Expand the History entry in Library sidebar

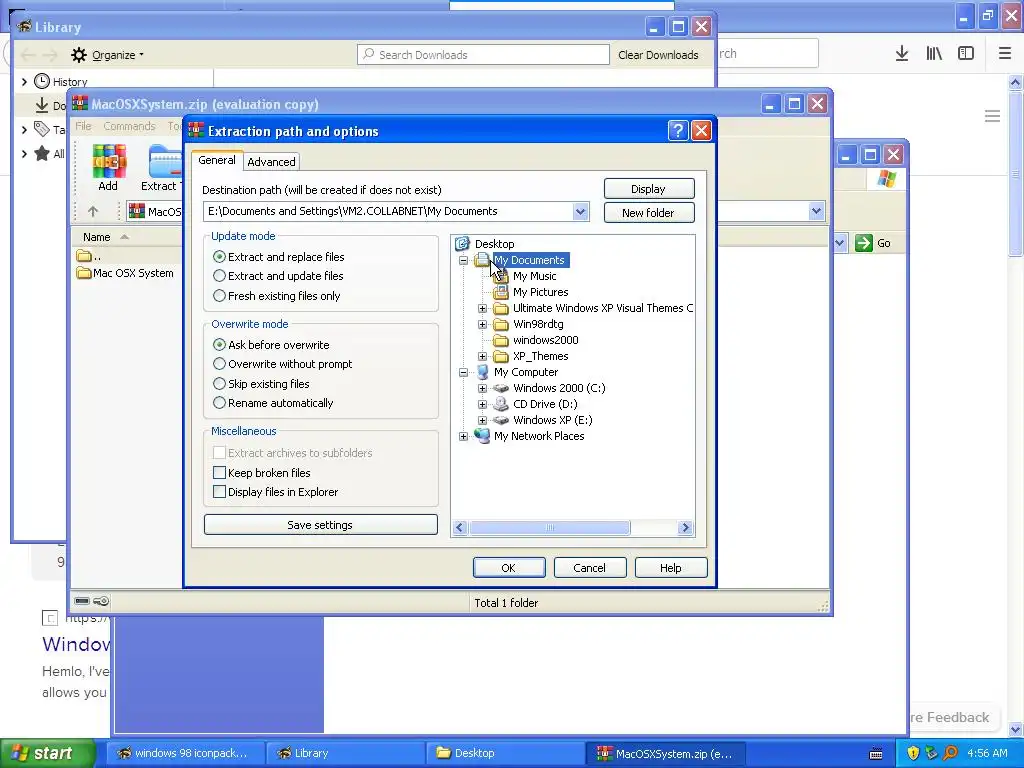pyautogui.click(x=24, y=82)
